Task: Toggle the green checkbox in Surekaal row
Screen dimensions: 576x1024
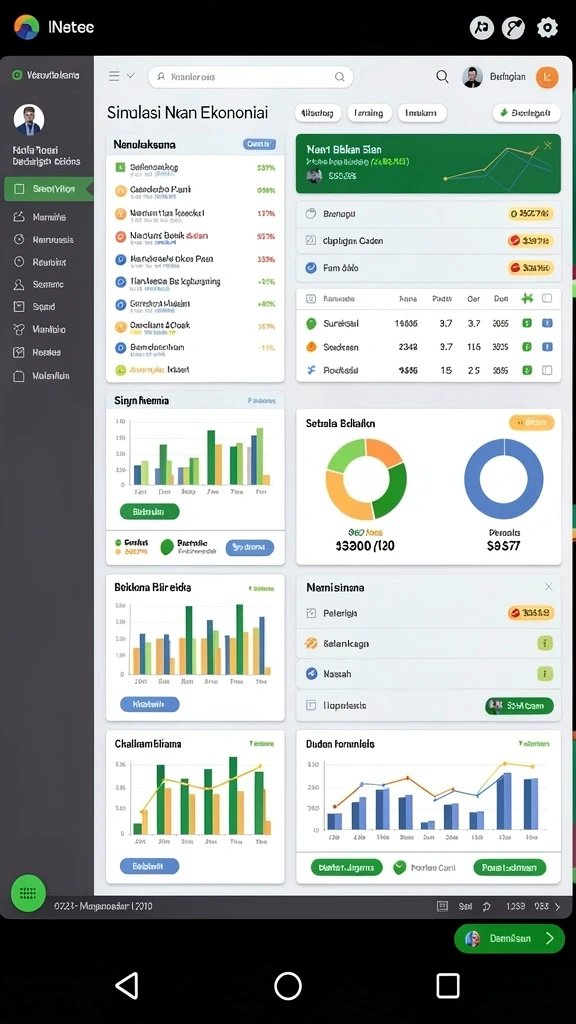Action: [526, 323]
